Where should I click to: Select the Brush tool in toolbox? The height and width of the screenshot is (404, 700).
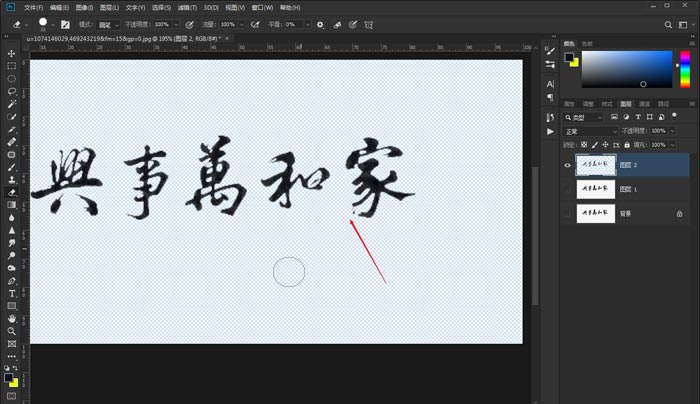coord(12,167)
